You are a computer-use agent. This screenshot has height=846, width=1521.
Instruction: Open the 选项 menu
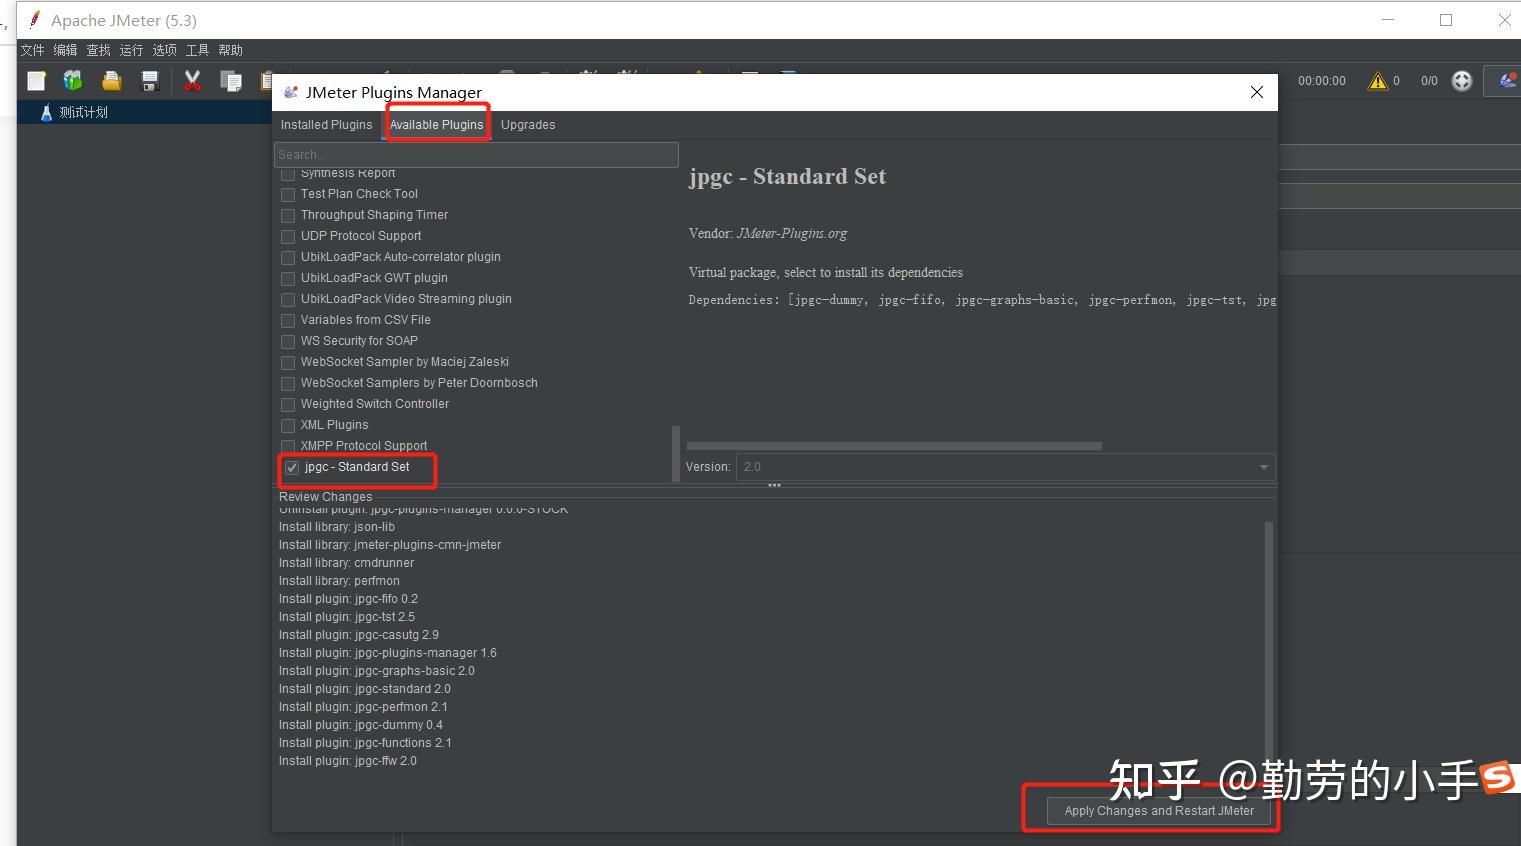pos(165,50)
